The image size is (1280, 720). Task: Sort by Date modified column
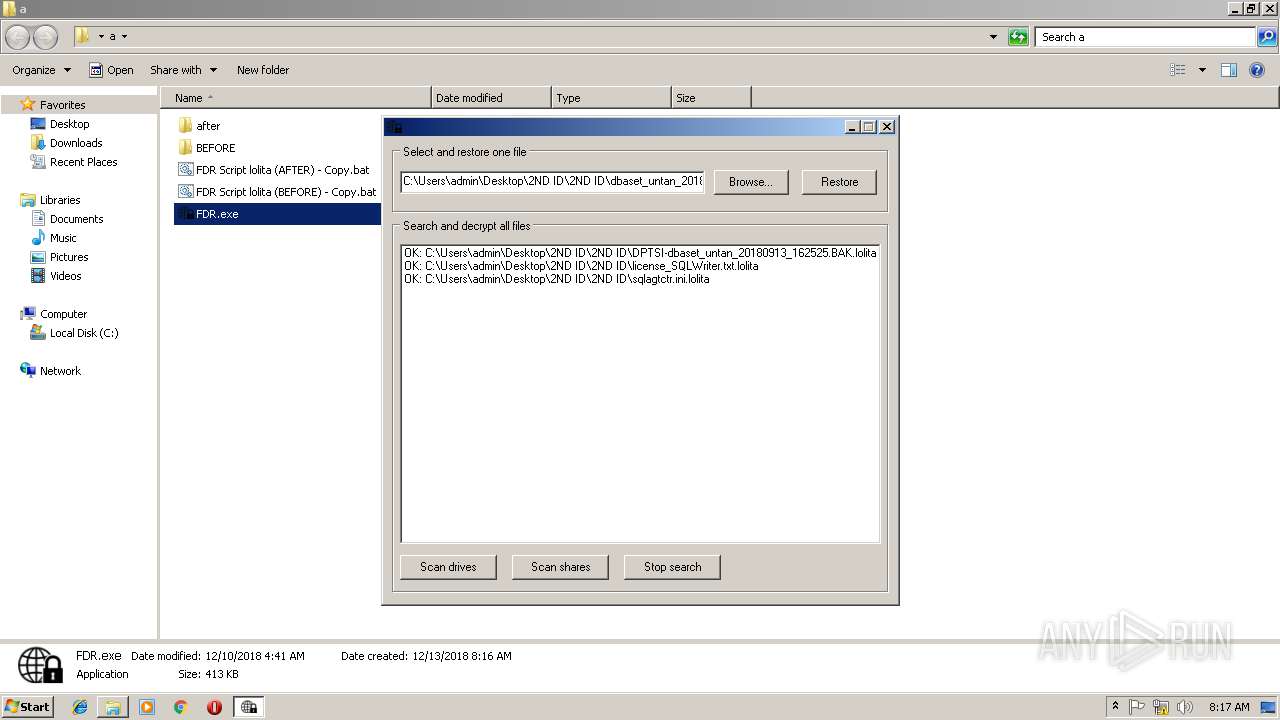point(491,98)
